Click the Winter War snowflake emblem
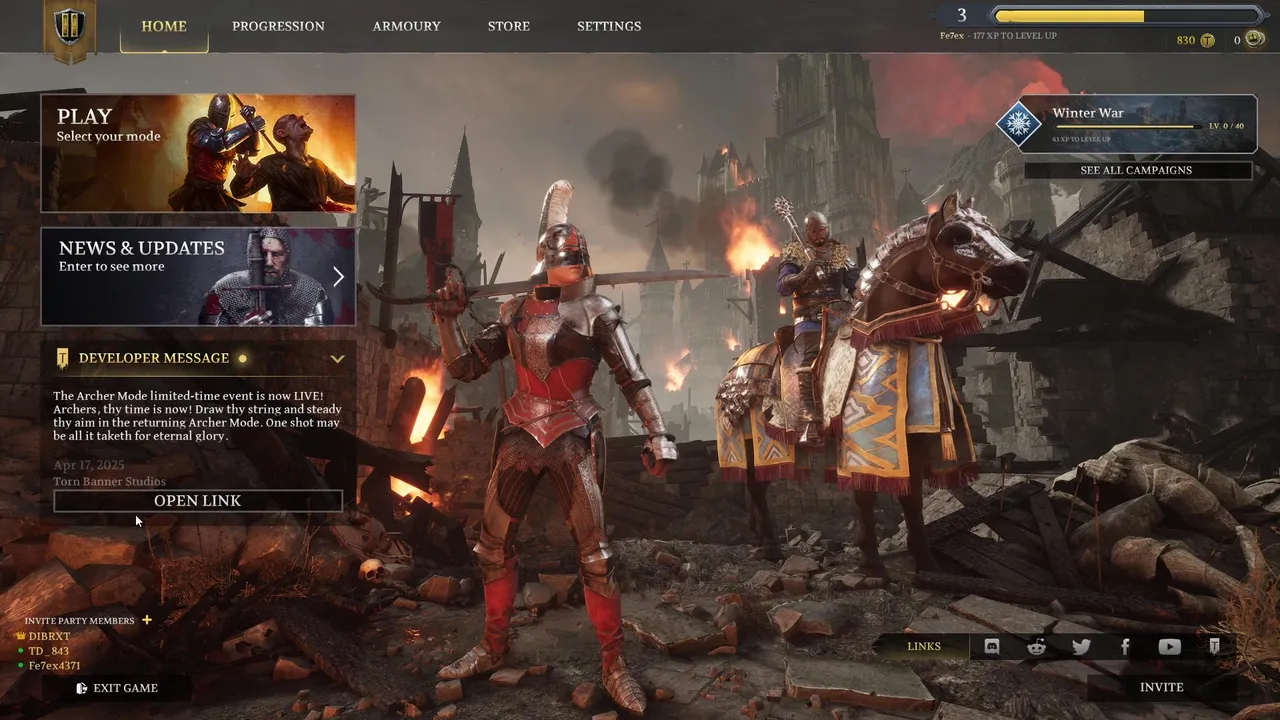Image resolution: width=1280 pixels, height=720 pixels. click(x=1019, y=124)
